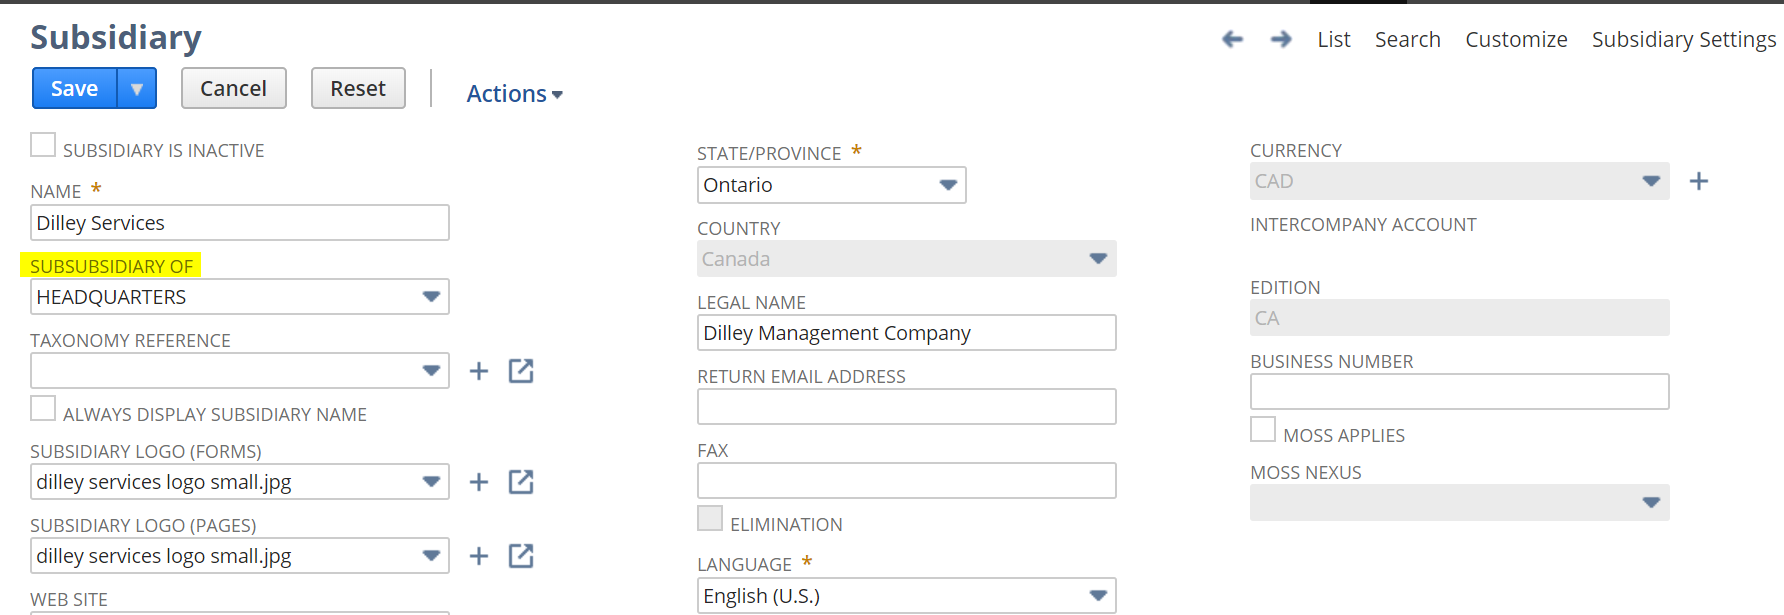The height and width of the screenshot is (615, 1784).
Task: Expand the State/Province dropdown
Action: pos(948,185)
